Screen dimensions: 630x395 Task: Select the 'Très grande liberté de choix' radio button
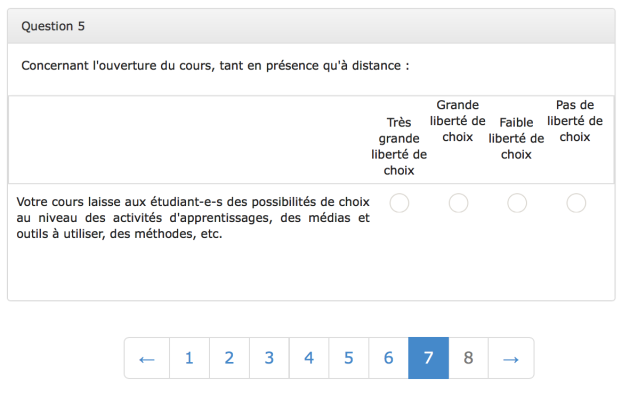[x=399, y=203]
